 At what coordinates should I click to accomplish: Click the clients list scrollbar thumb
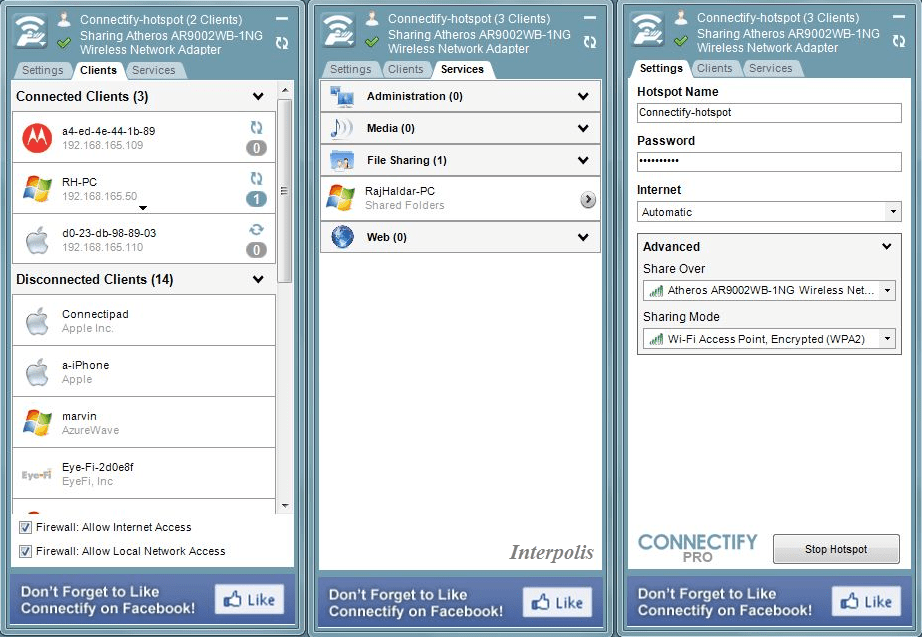coord(285,191)
